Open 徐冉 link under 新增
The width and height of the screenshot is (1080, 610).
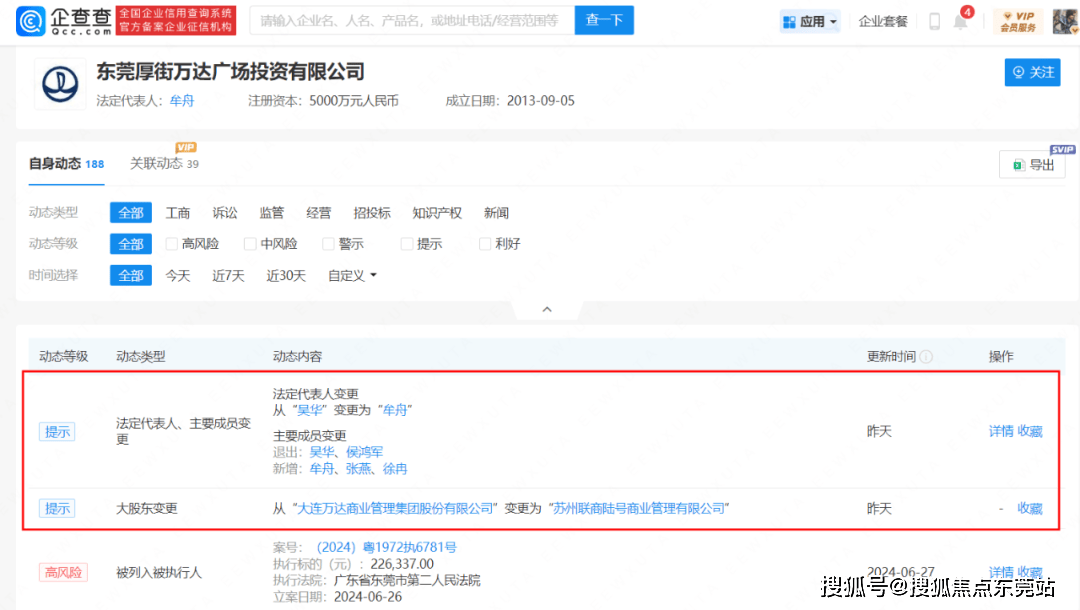click(395, 469)
